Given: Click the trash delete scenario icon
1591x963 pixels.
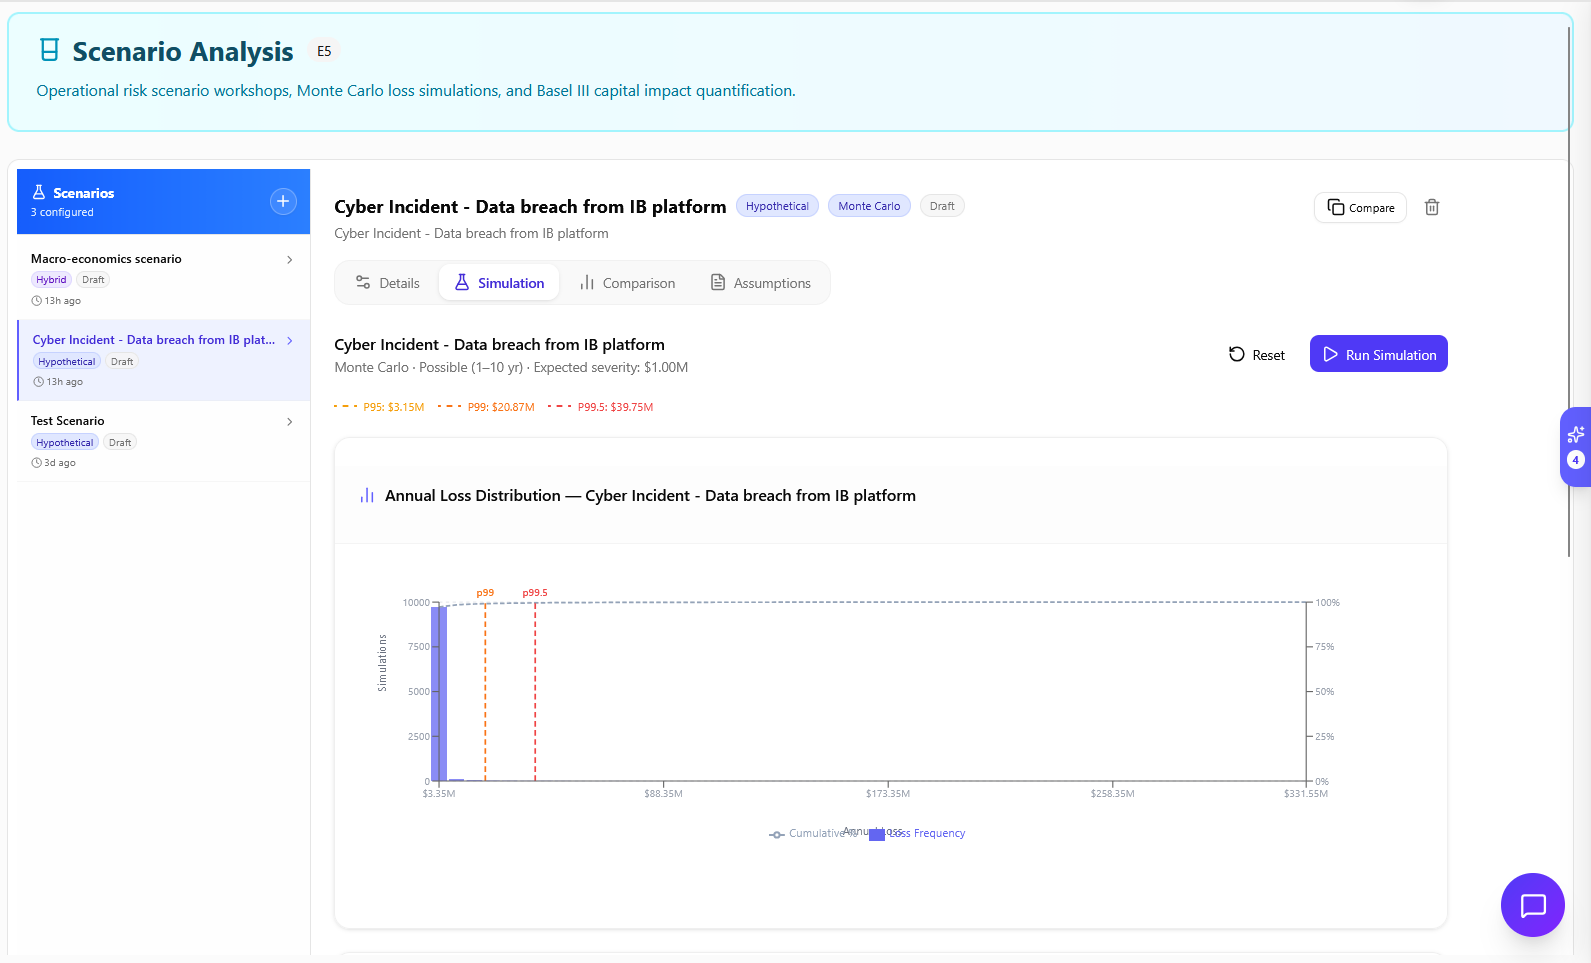Looking at the screenshot, I should 1431,207.
